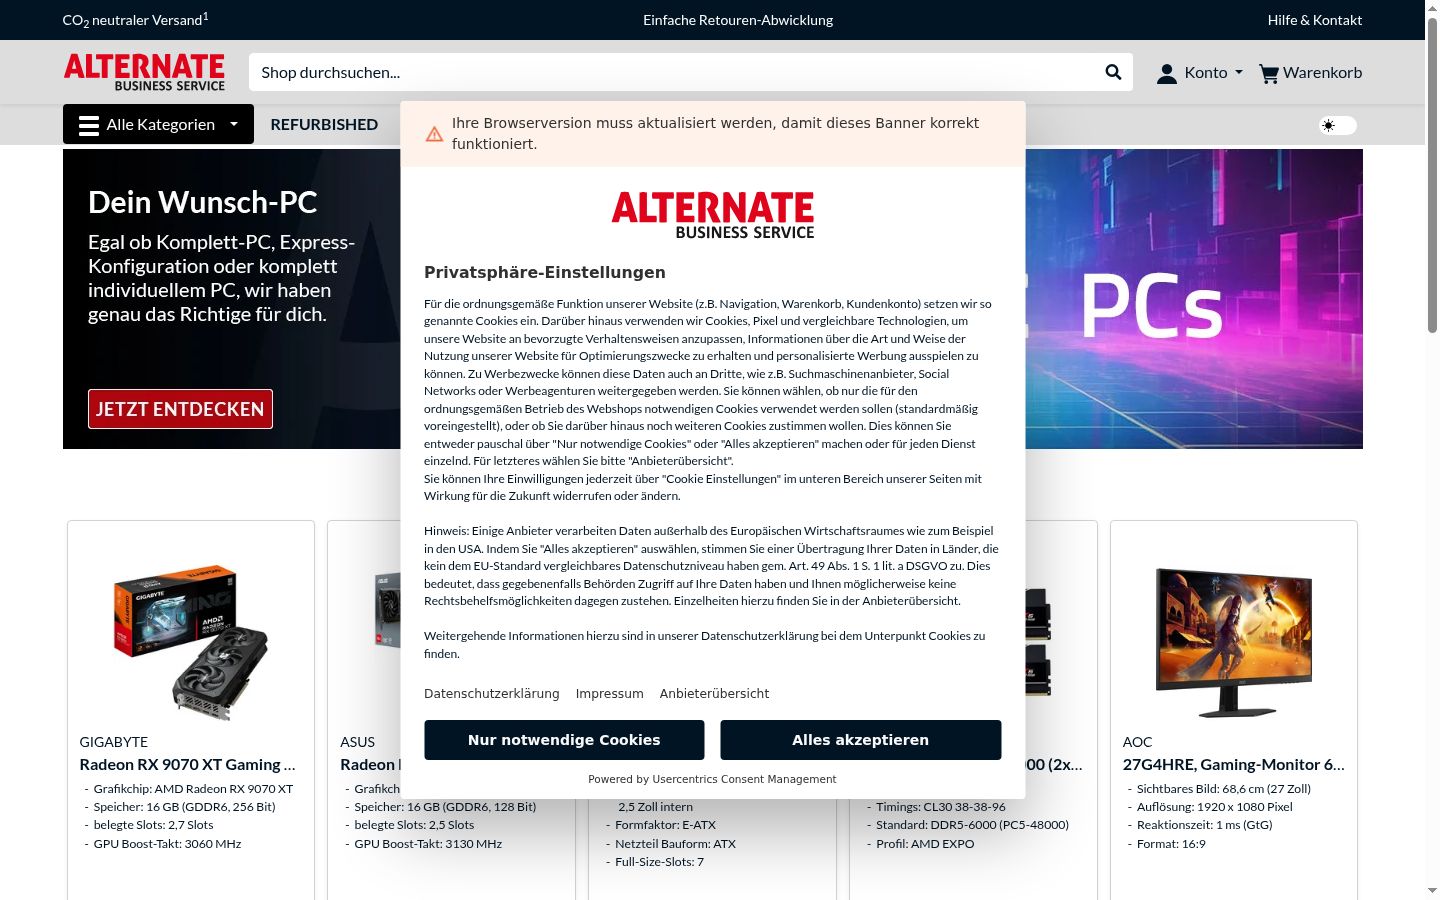Open the Anbieterübersicht link
This screenshot has width=1440, height=900.
click(715, 693)
